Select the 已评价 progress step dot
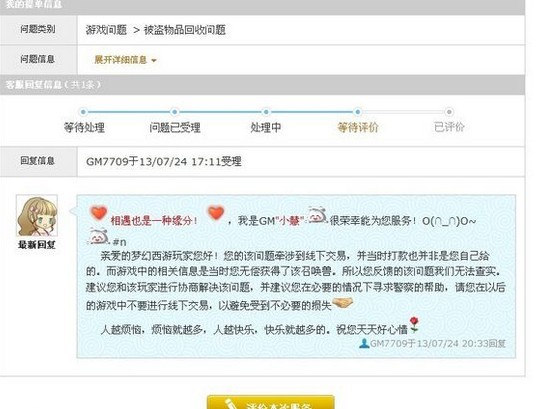Image resolution: width=543 pixels, height=409 pixels. tap(449, 112)
